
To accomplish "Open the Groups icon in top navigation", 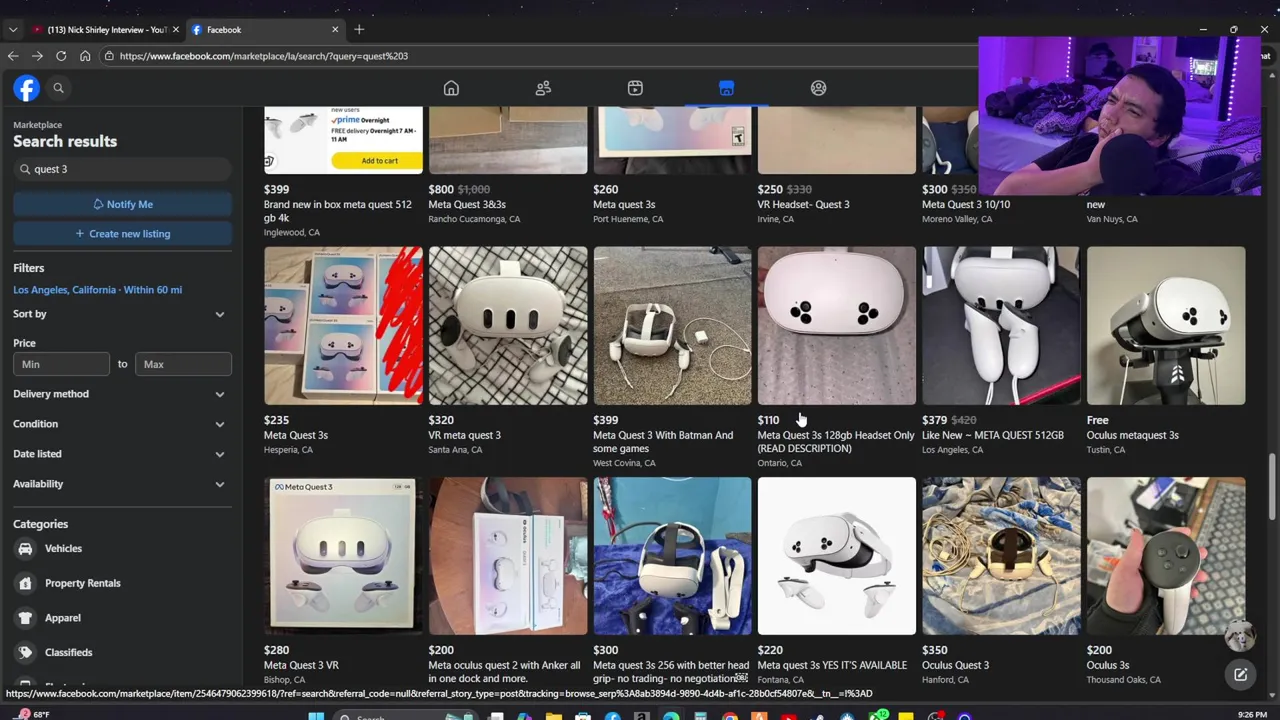I will pyautogui.click(x=818, y=88).
